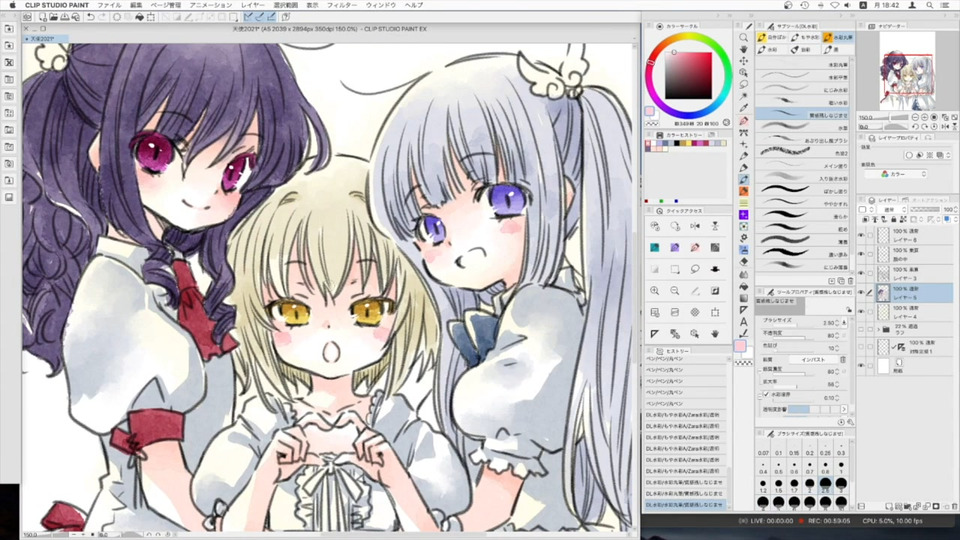Screen dimensions: 960x540
Task: Select the Text 'A' tool
Action: [x=744, y=322]
